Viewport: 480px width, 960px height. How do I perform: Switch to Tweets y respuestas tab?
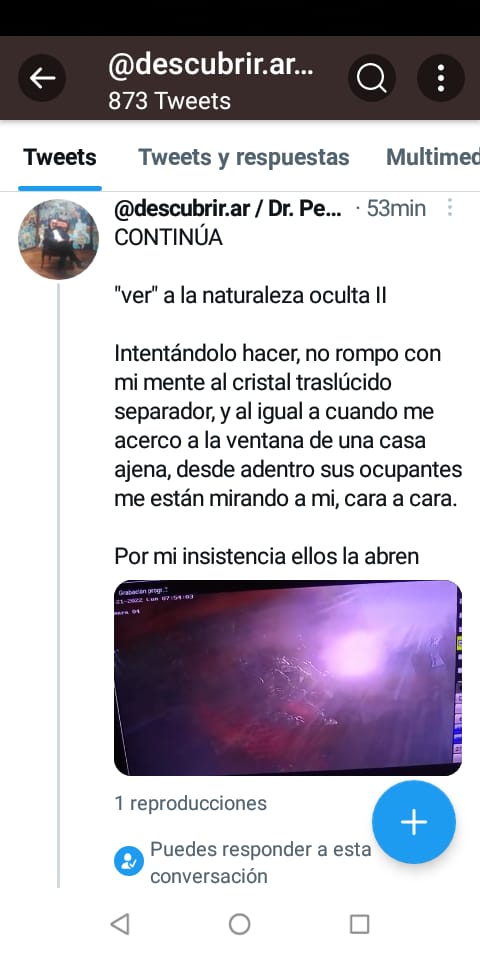pyautogui.click(x=244, y=157)
